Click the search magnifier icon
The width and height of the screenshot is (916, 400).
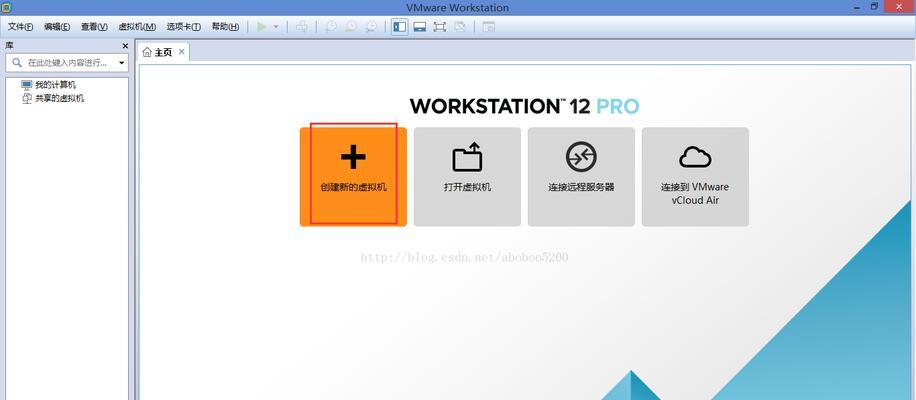click(x=17, y=63)
